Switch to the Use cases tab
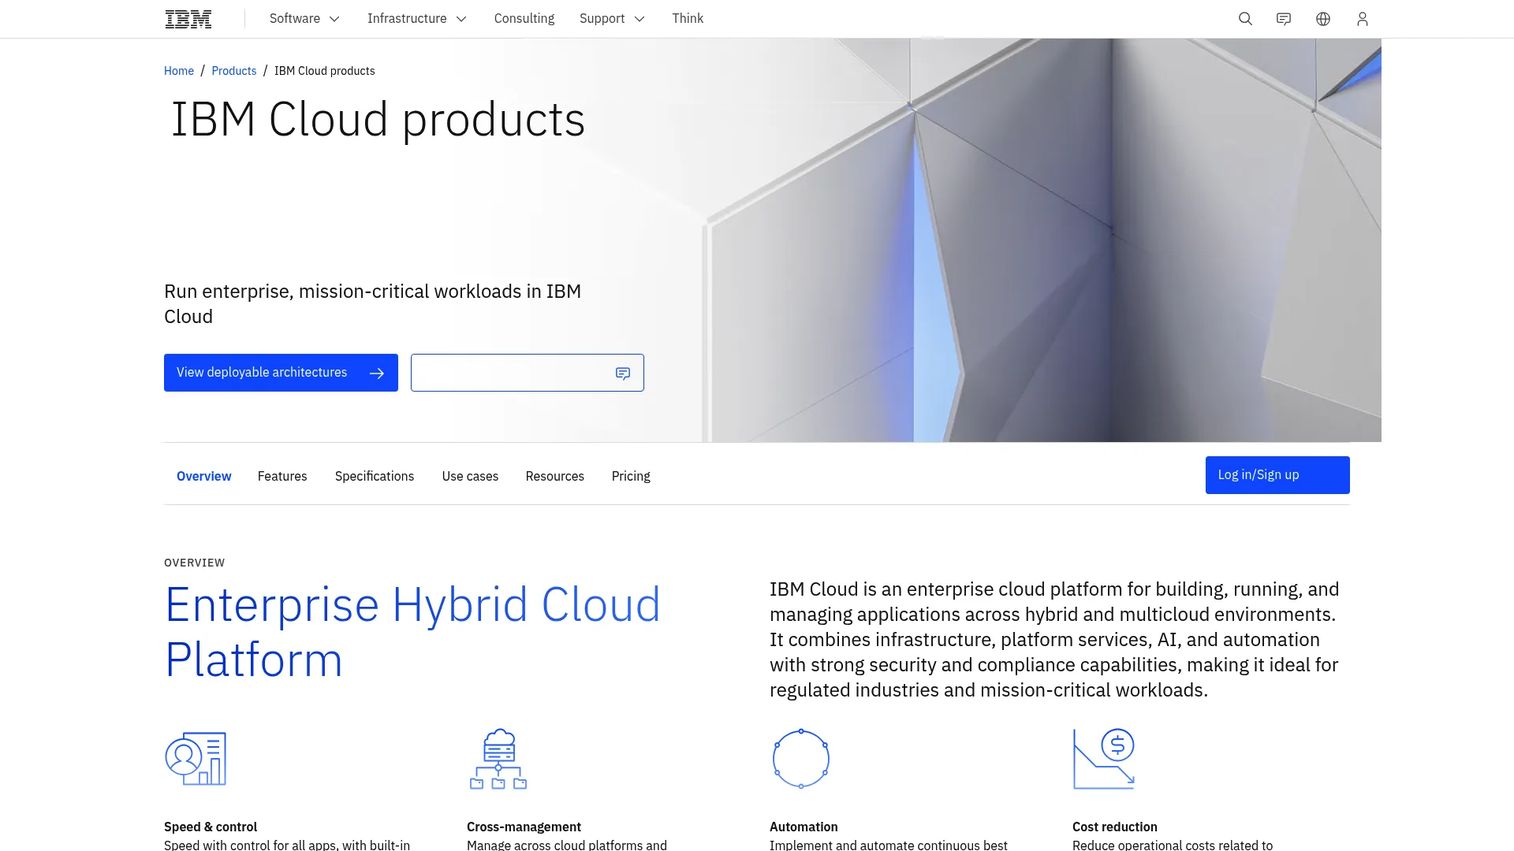1514x851 pixels. click(470, 476)
